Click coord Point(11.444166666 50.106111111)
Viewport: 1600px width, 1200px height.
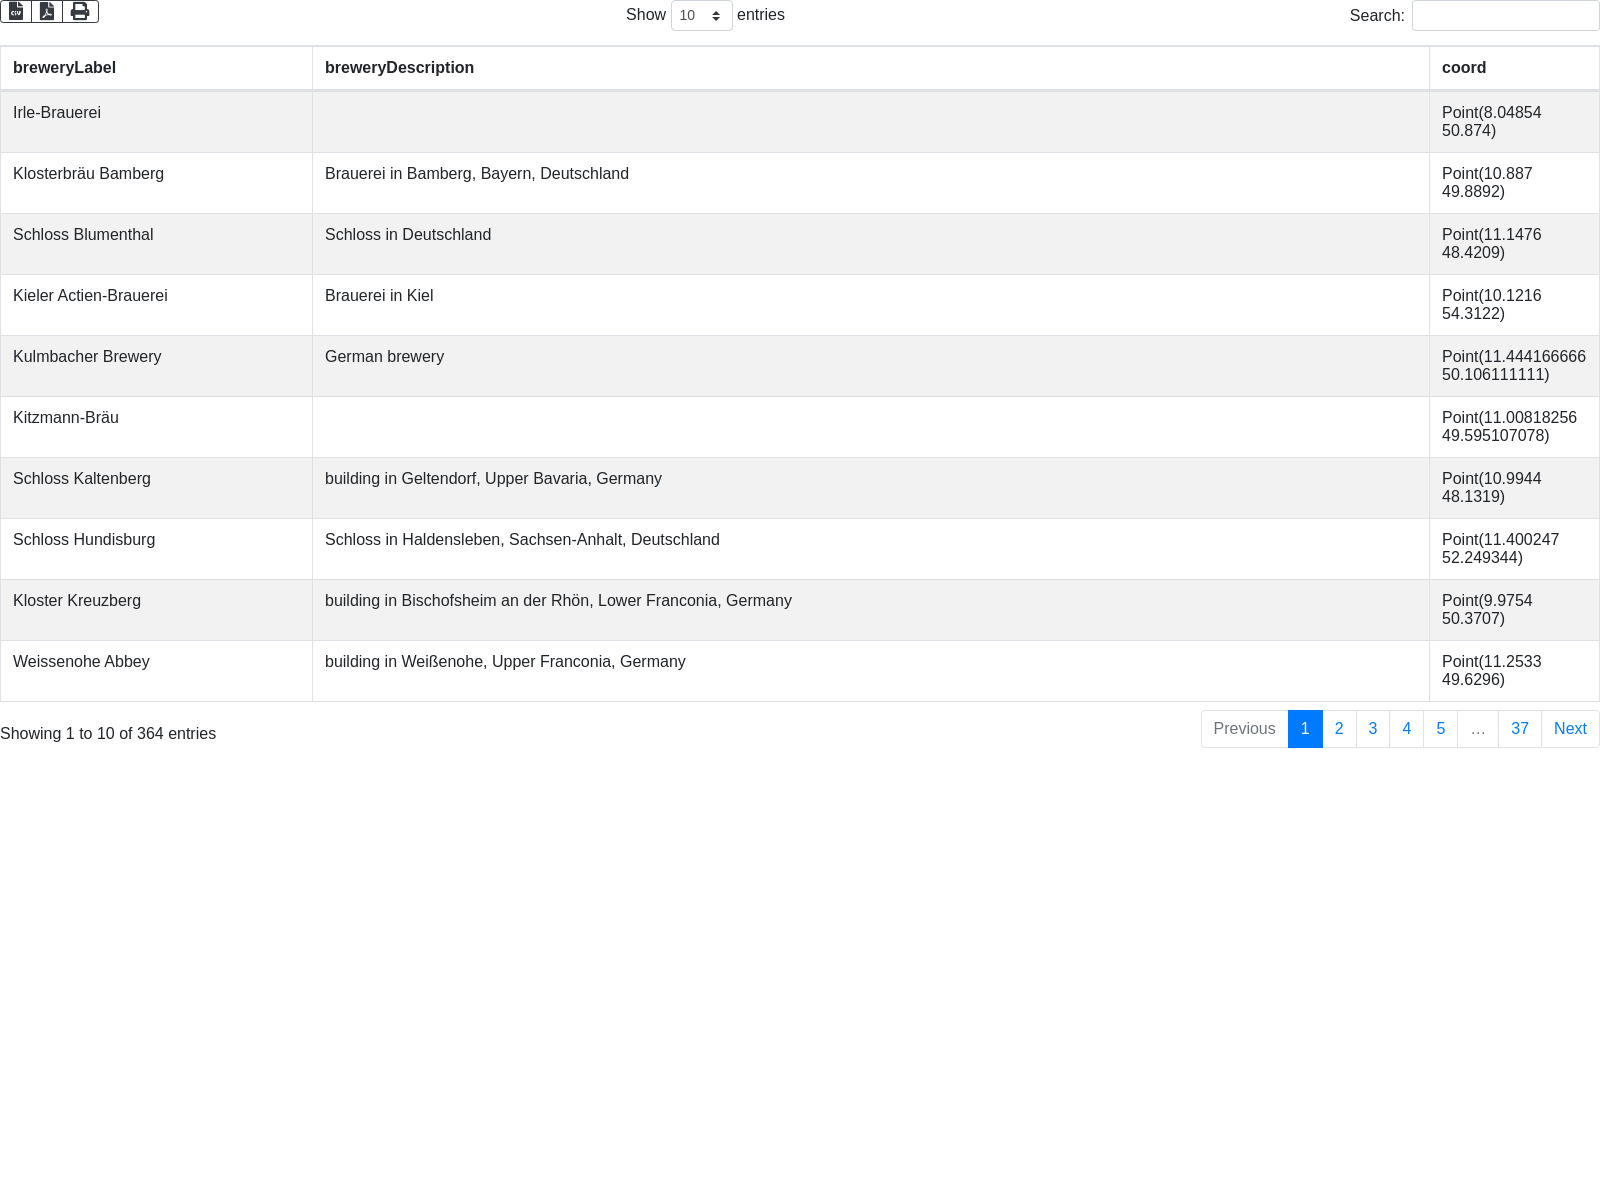[1514, 366]
